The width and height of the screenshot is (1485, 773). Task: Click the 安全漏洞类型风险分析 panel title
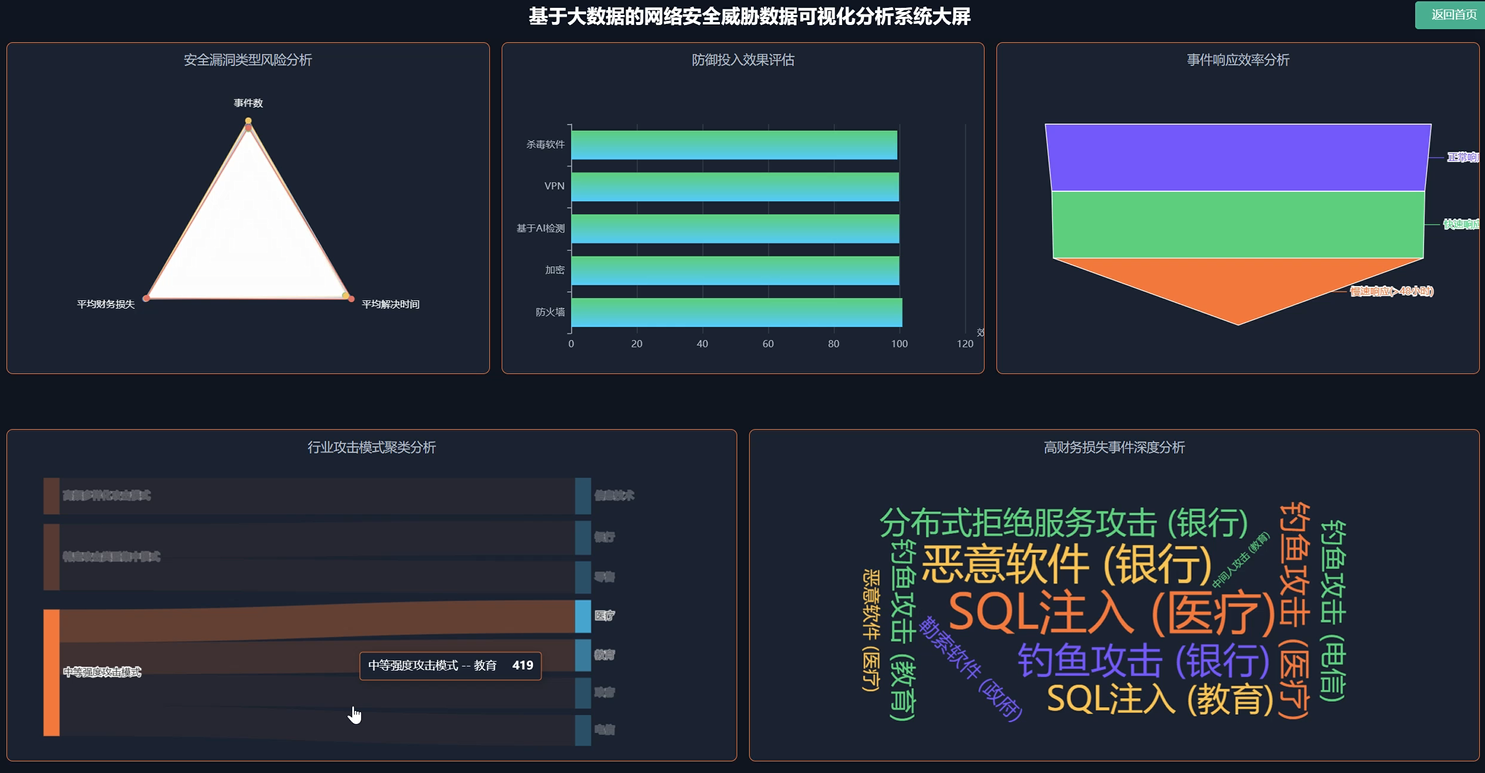[248, 60]
